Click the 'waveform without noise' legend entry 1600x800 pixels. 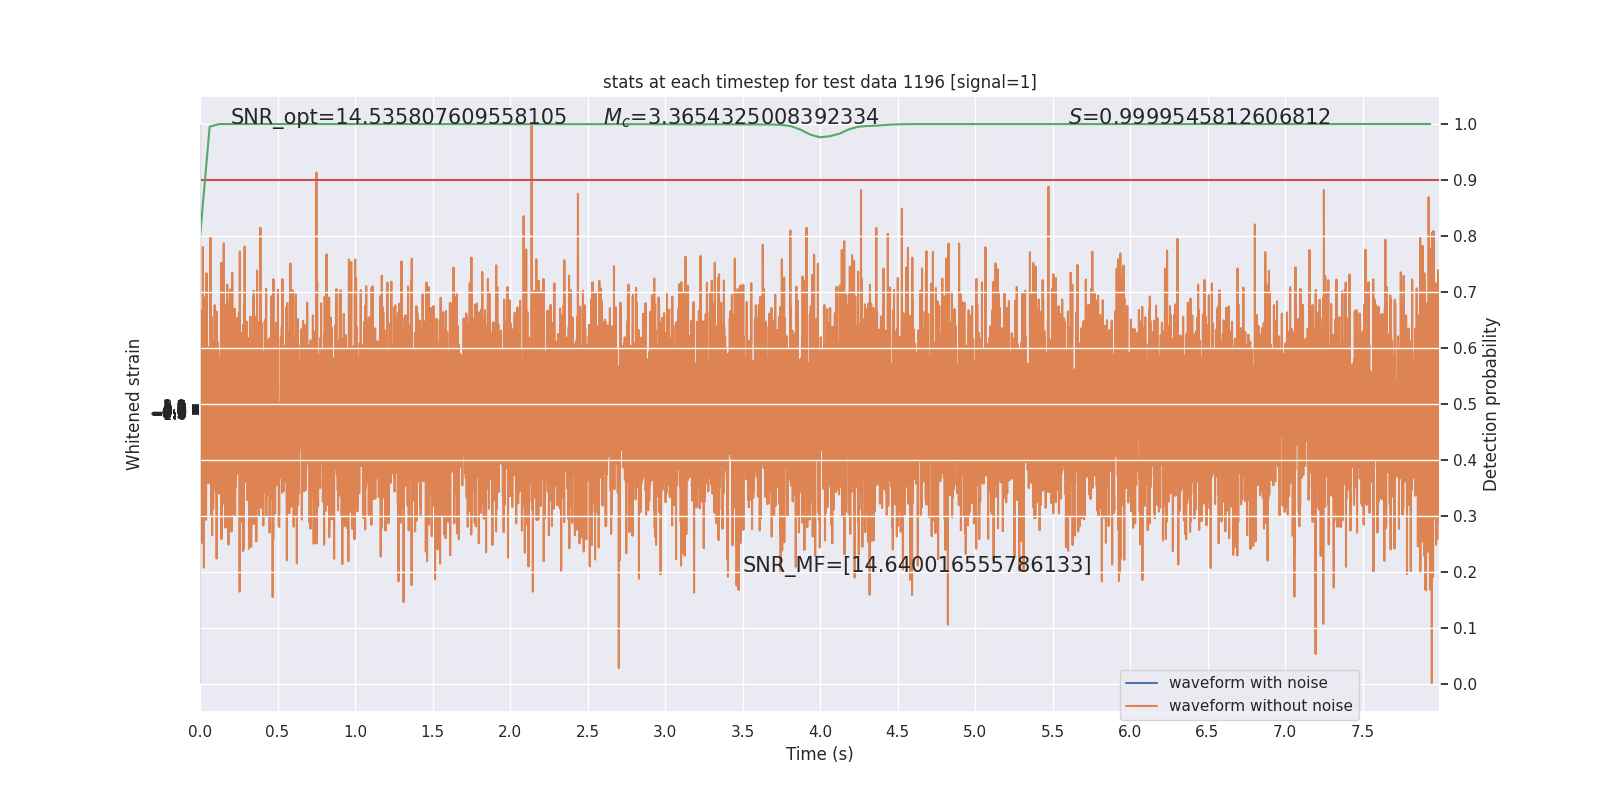click(x=1260, y=706)
